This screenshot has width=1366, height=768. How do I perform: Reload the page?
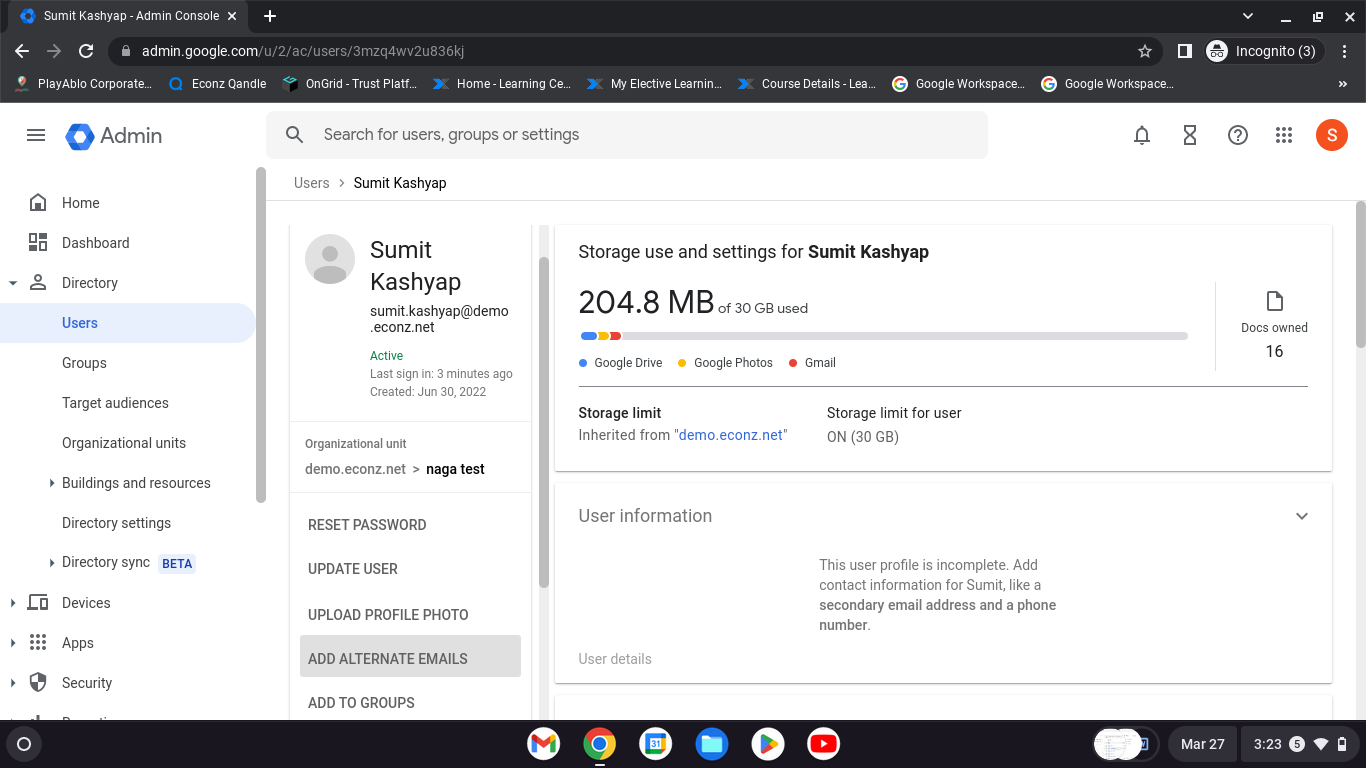(86, 51)
